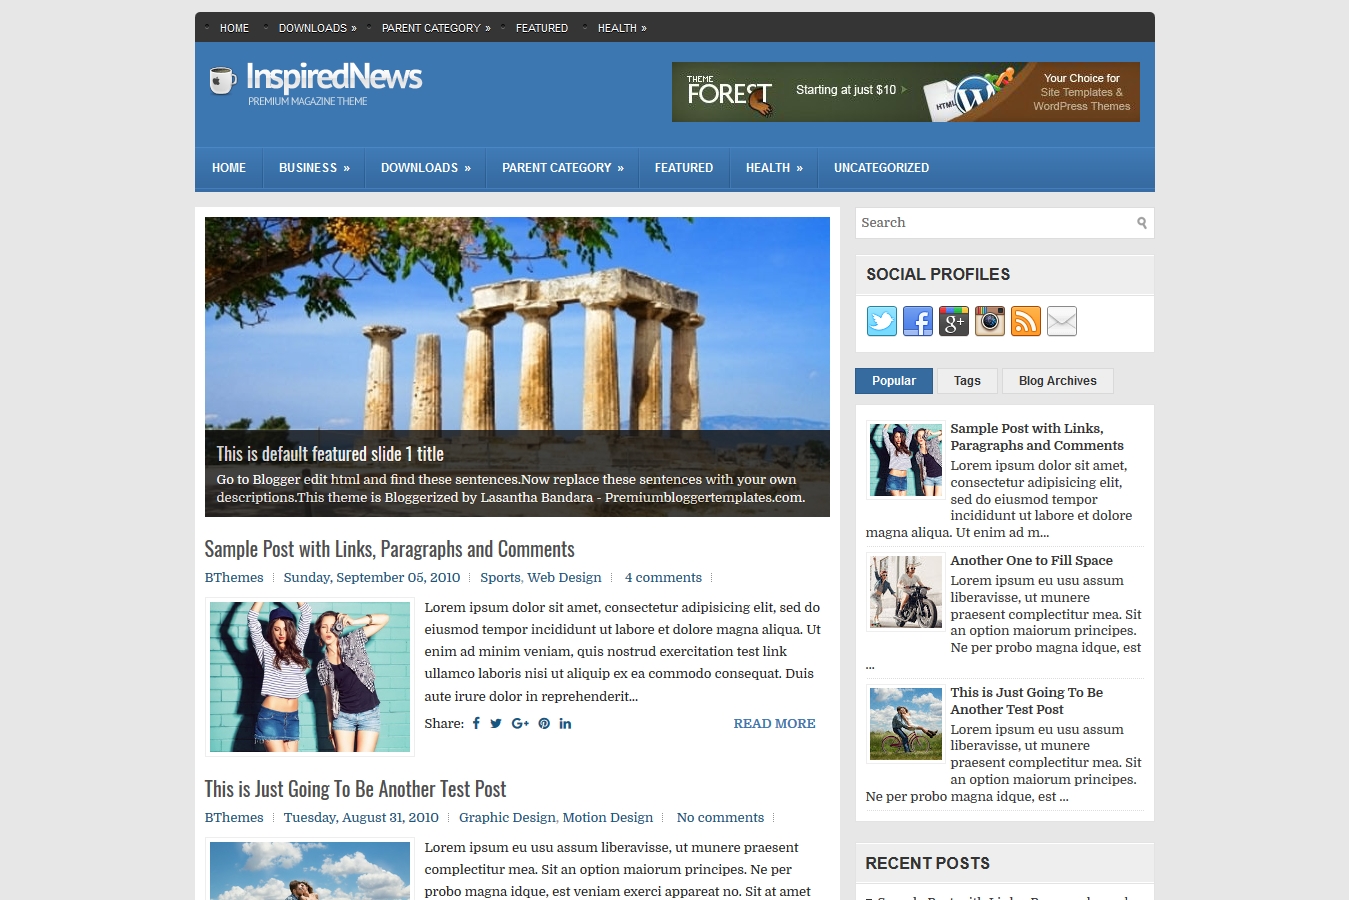Screen dimensions: 1349x900
Task: Expand Health menu in main navigation
Action: click(x=774, y=168)
